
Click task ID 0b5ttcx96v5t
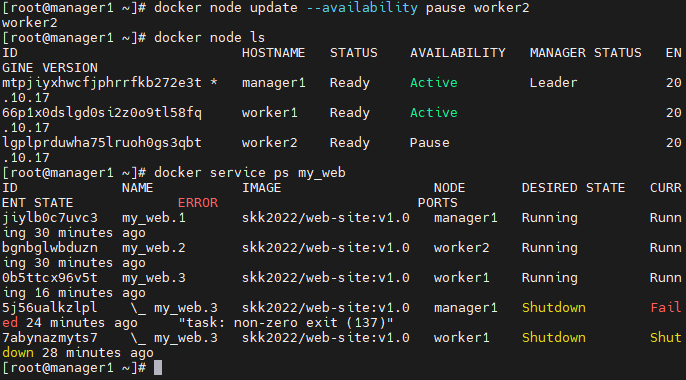(x=50, y=278)
